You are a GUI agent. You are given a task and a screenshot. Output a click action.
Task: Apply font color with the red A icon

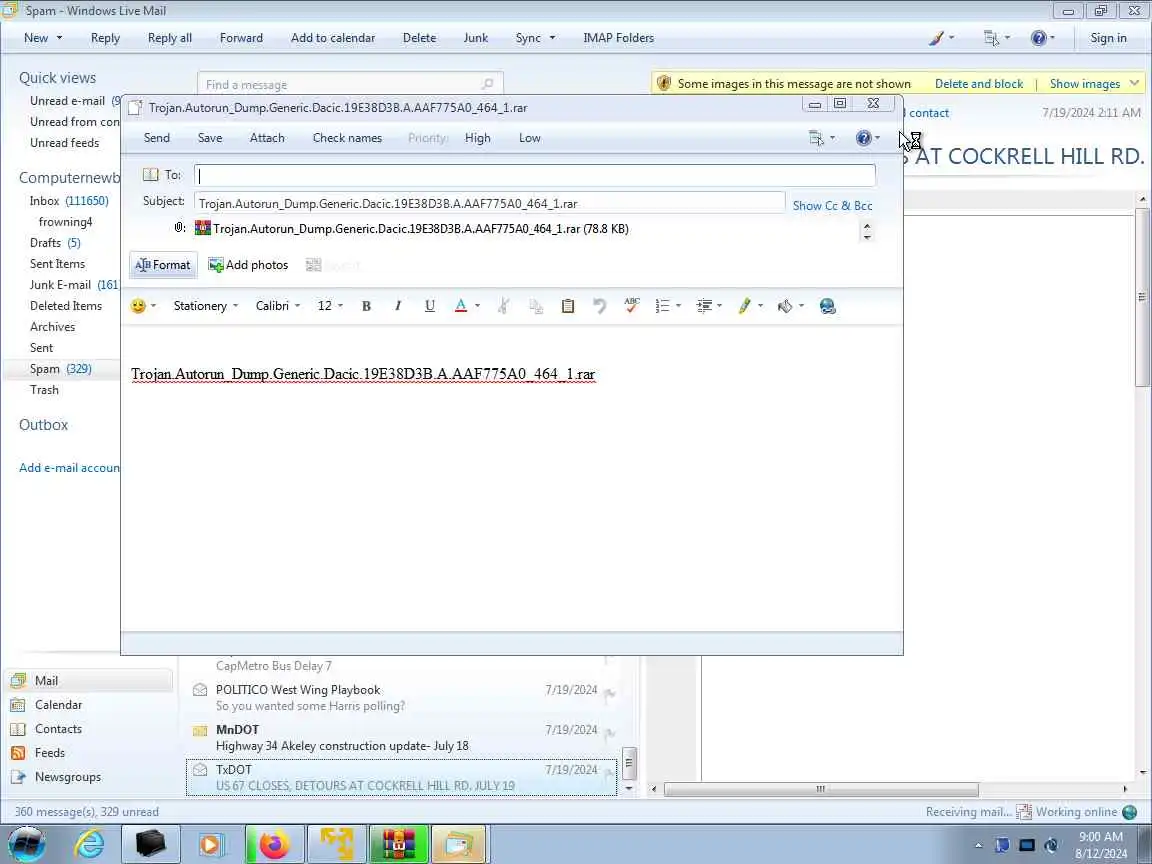(461, 306)
